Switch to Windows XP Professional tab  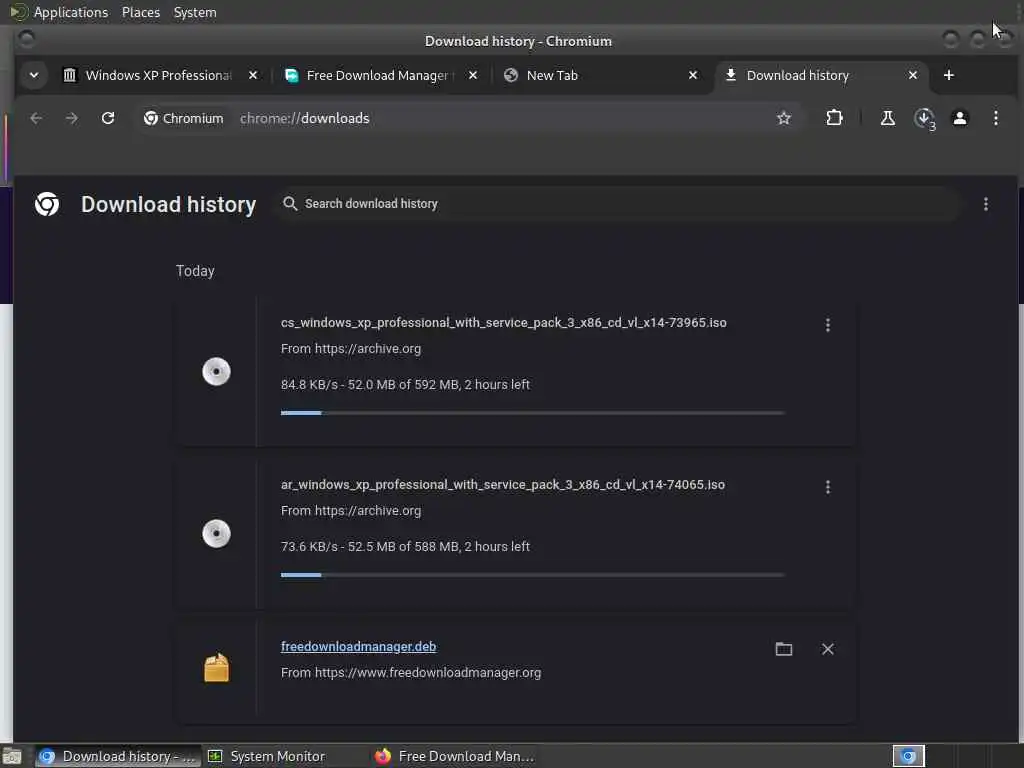159,75
